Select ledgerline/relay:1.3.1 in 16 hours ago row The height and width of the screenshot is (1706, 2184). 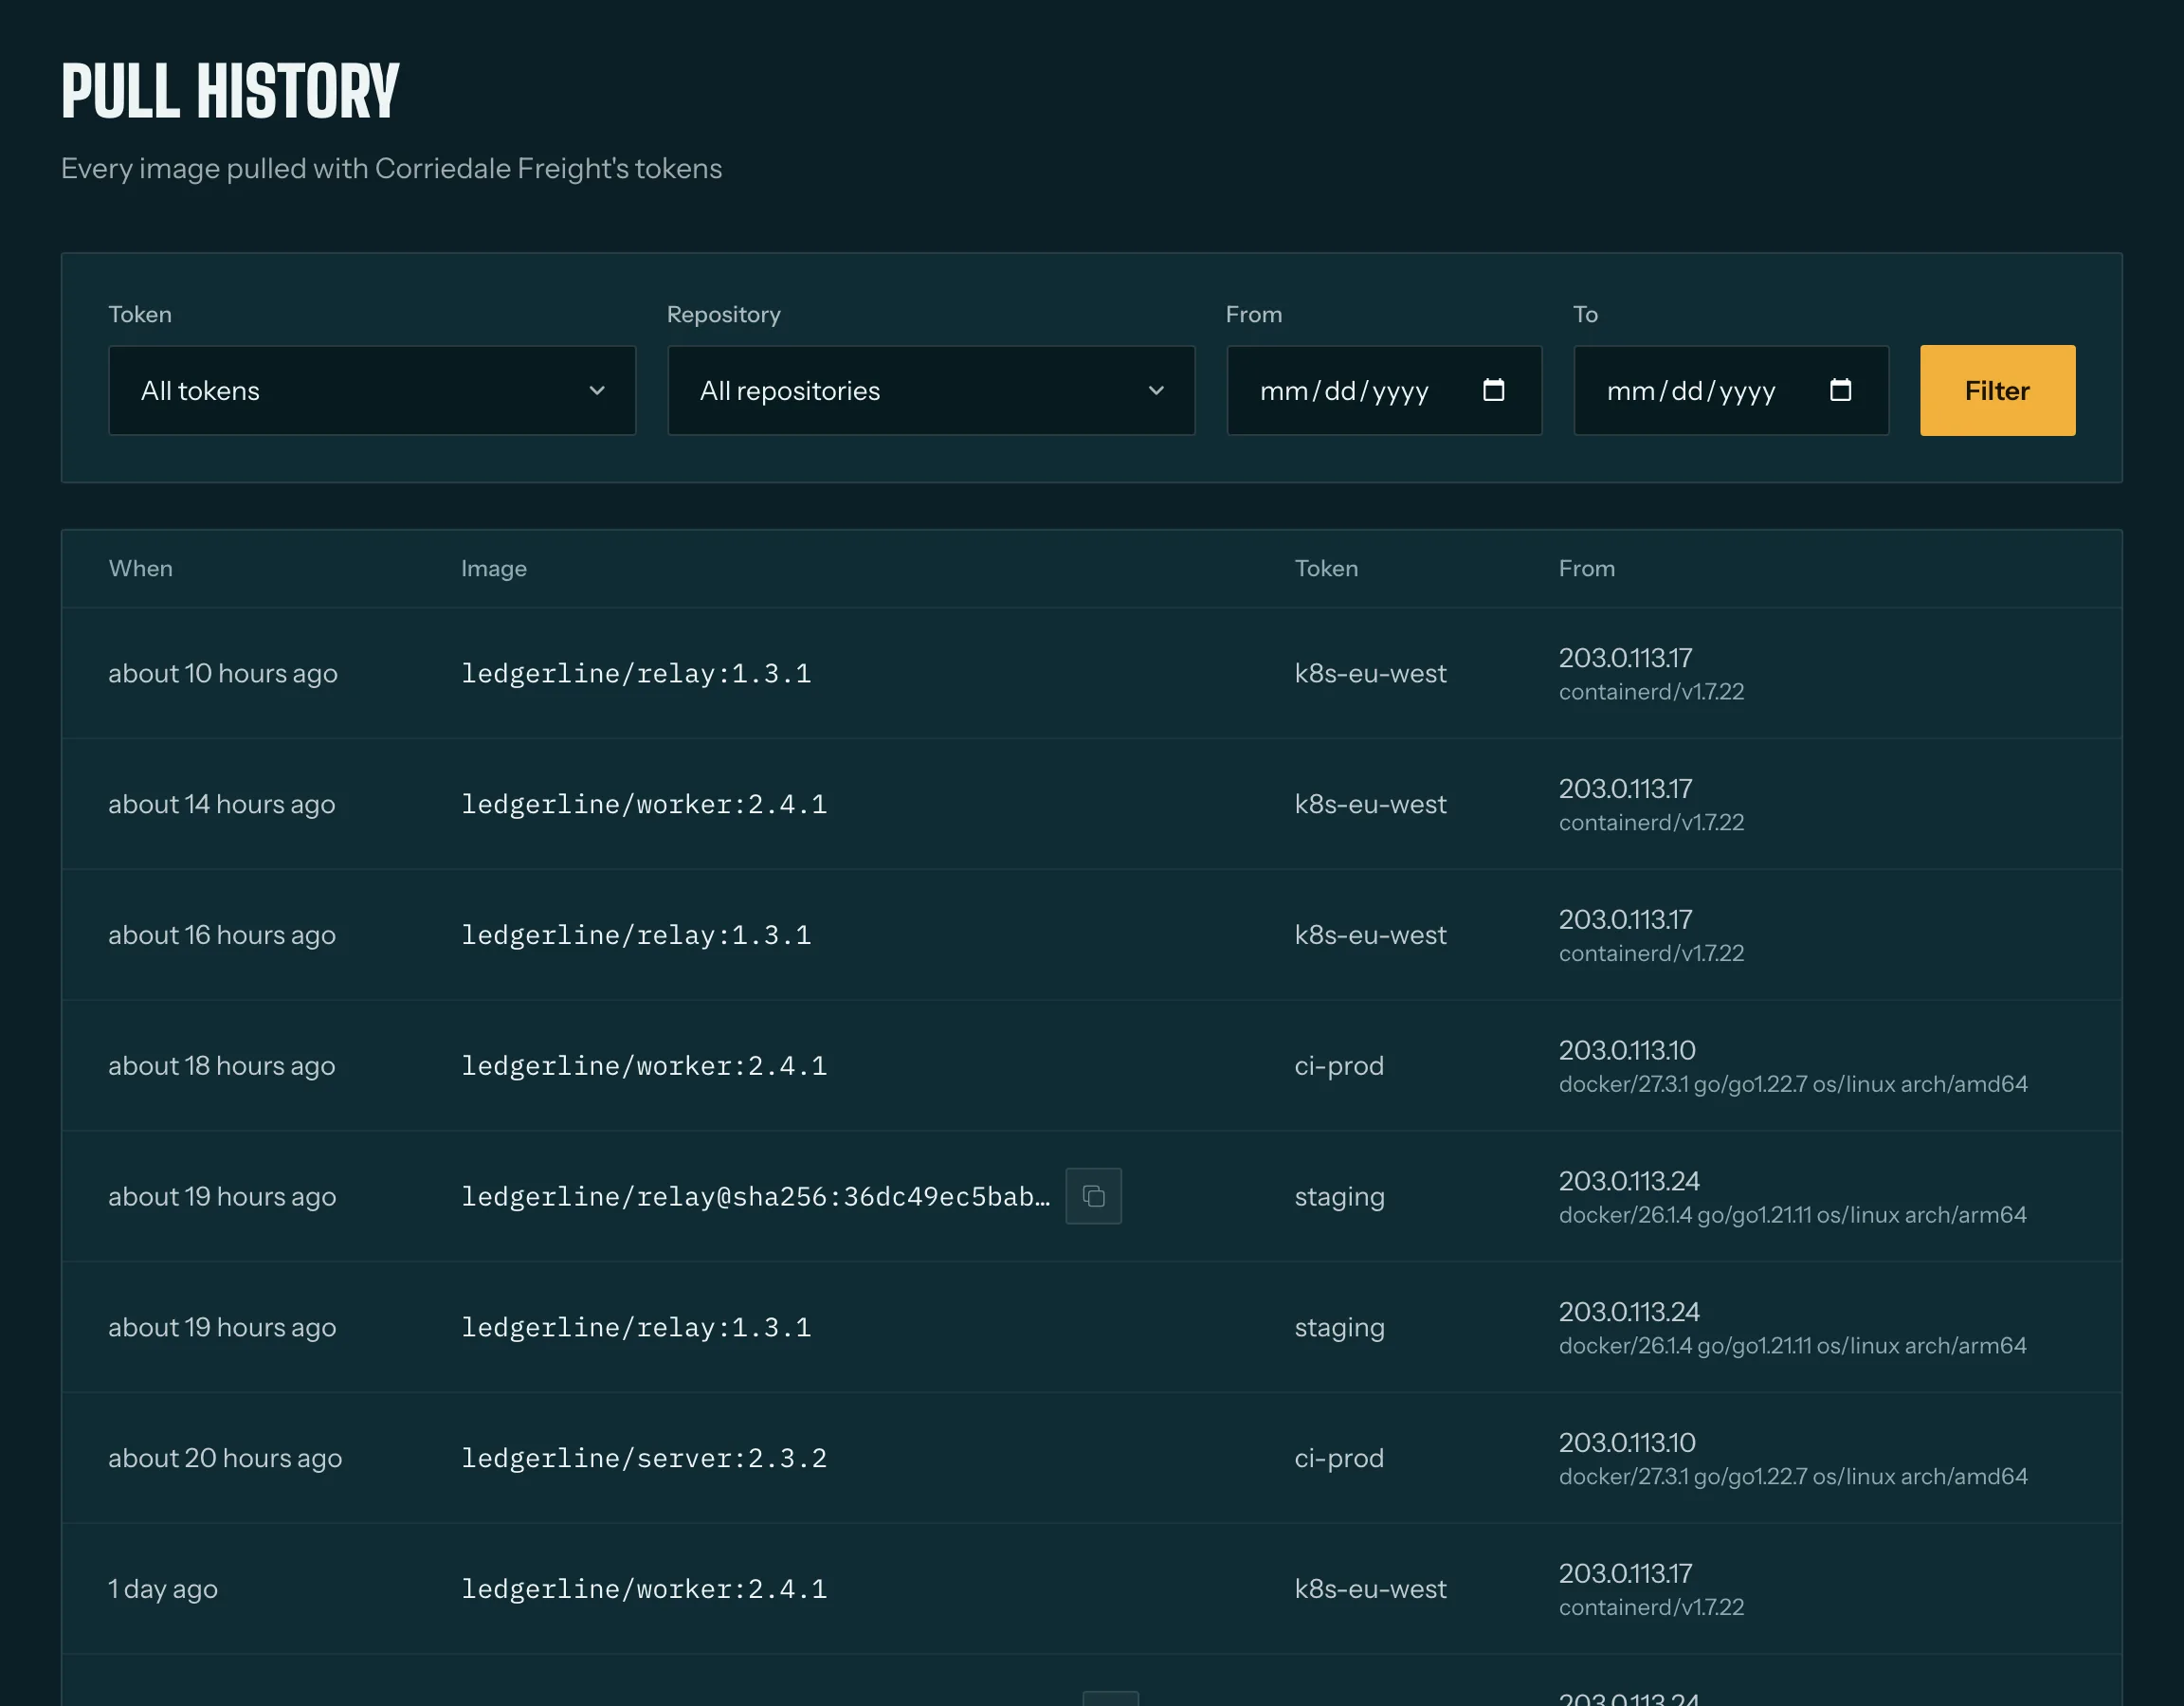pos(636,935)
